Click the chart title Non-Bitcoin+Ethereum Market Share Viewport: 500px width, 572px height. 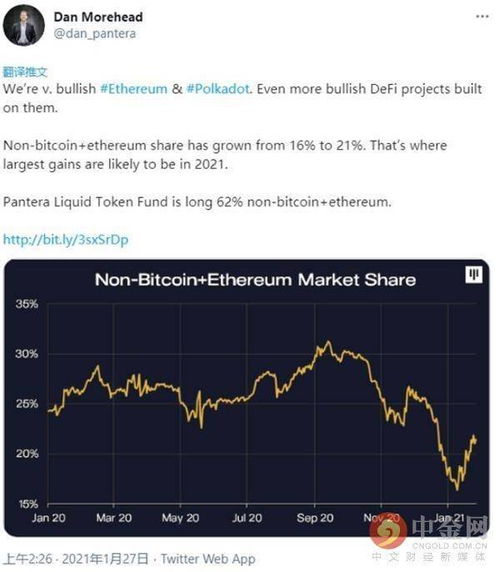pos(255,280)
